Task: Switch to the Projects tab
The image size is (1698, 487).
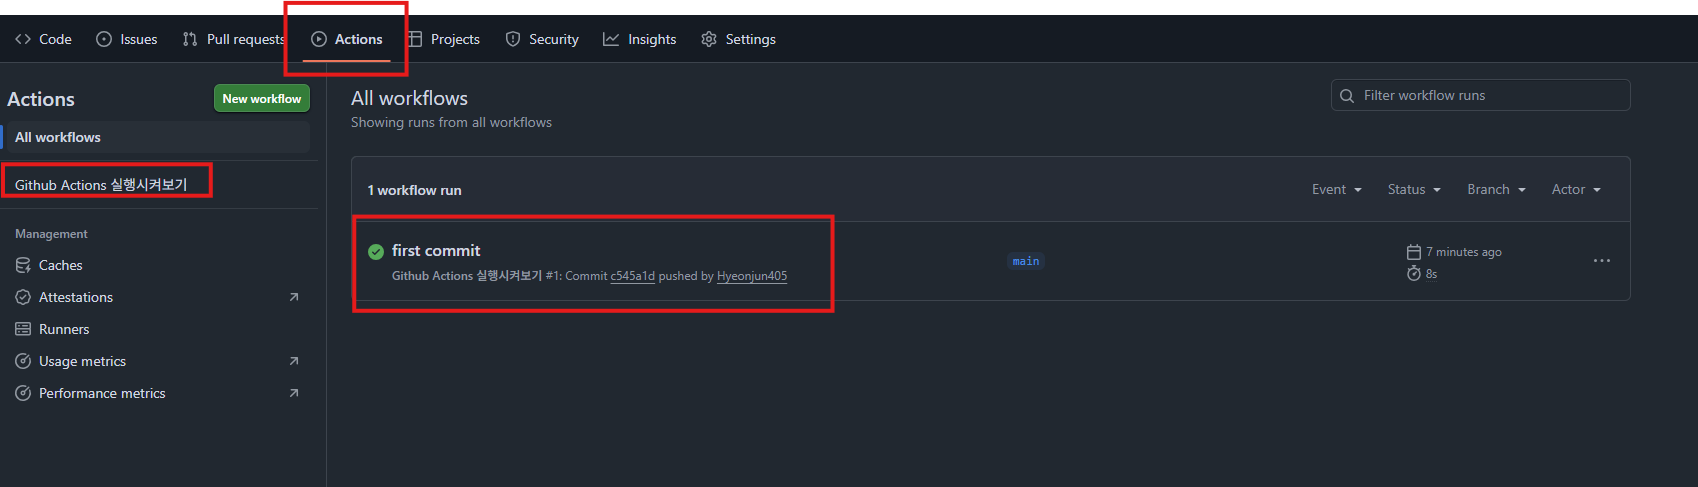Action: (444, 39)
